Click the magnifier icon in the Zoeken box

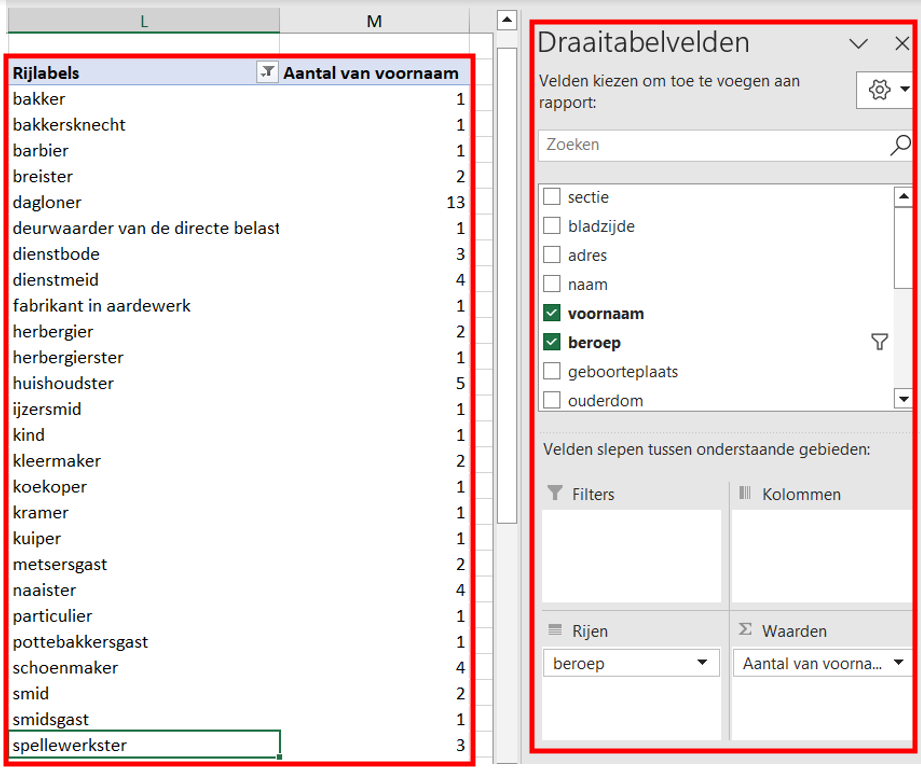tap(898, 145)
